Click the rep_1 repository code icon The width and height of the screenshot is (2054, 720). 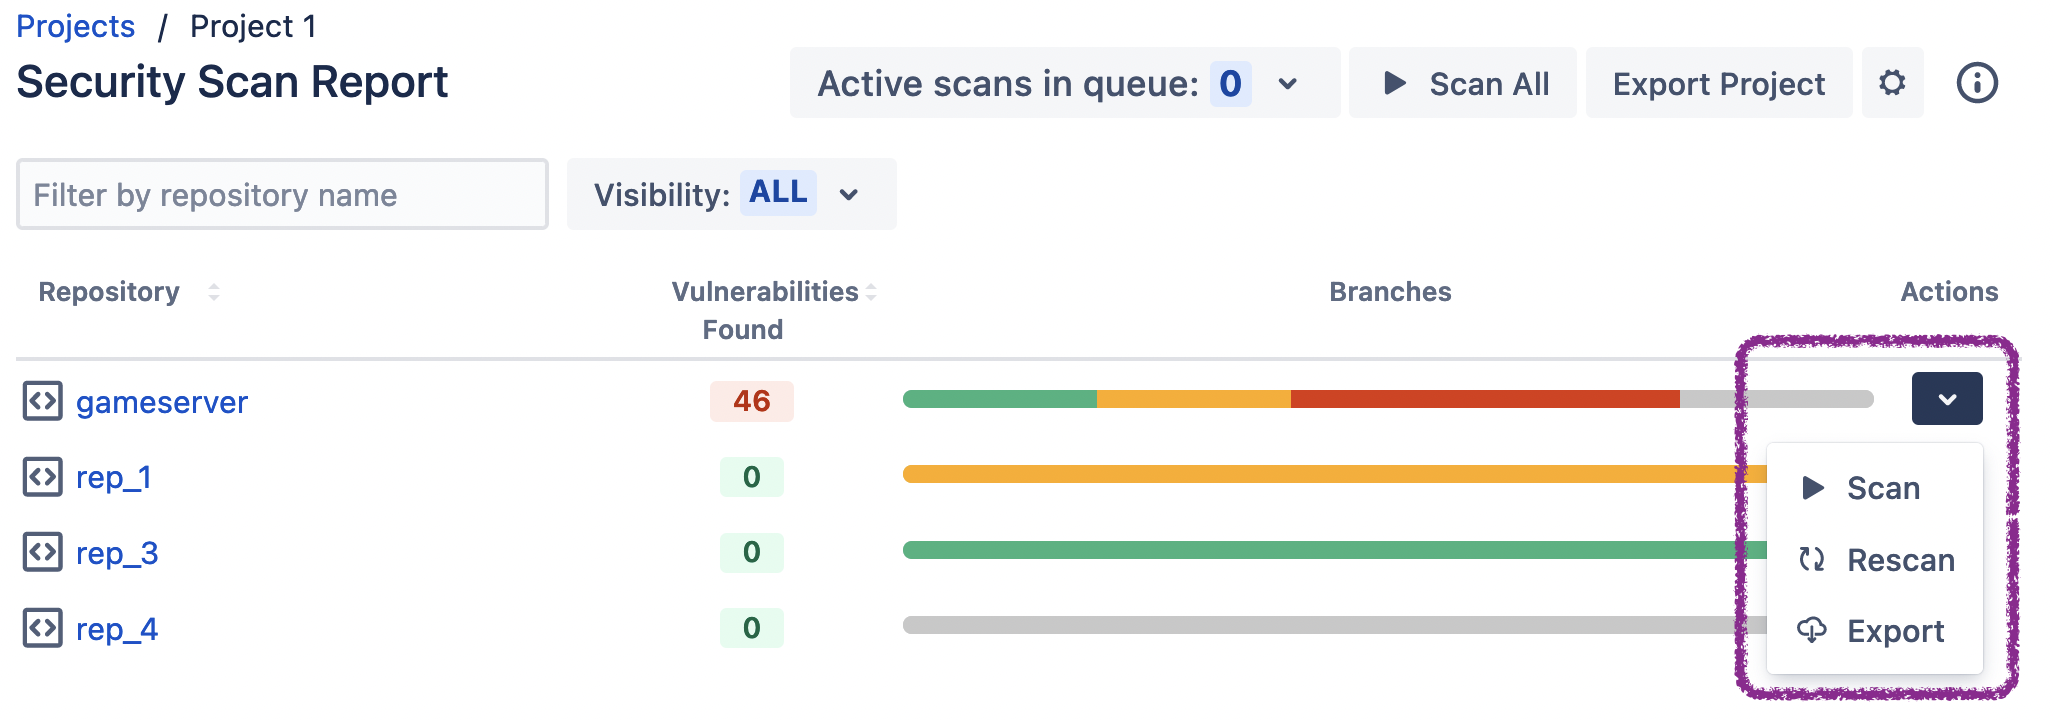(x=43, y=477)
